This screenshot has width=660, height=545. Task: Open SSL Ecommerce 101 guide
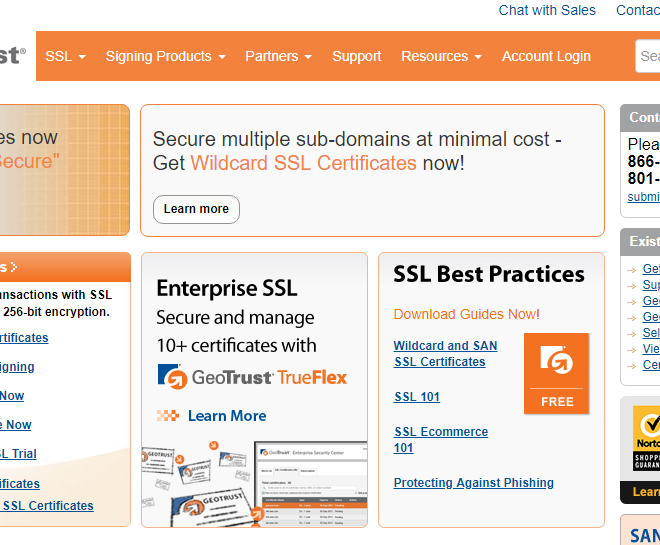click(441, 439)
